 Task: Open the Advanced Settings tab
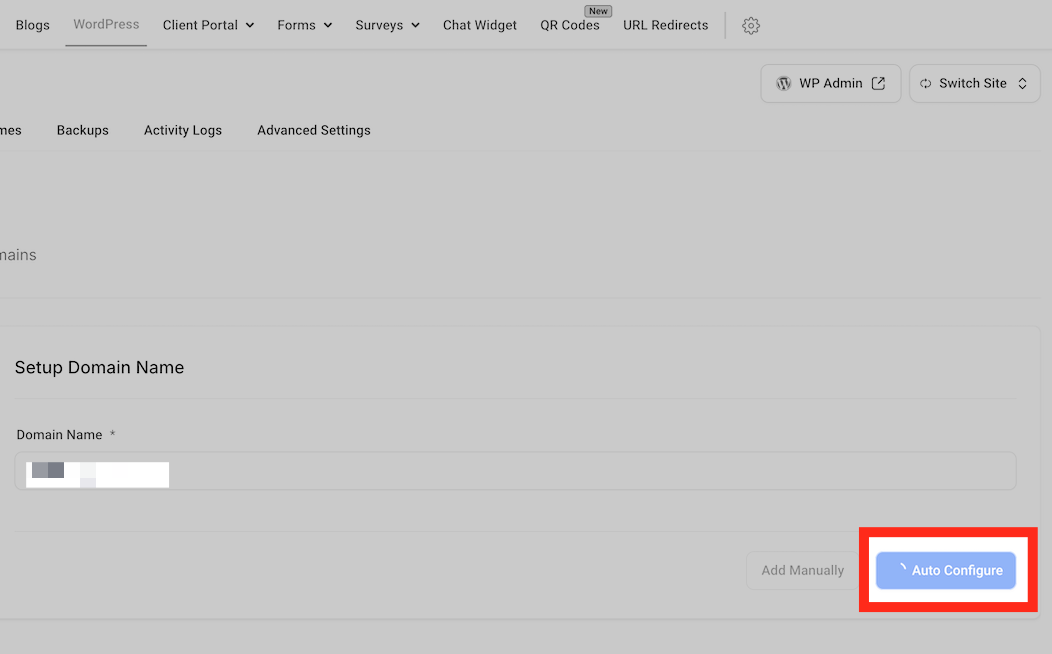pyautogui.click(x=313, y=130)
